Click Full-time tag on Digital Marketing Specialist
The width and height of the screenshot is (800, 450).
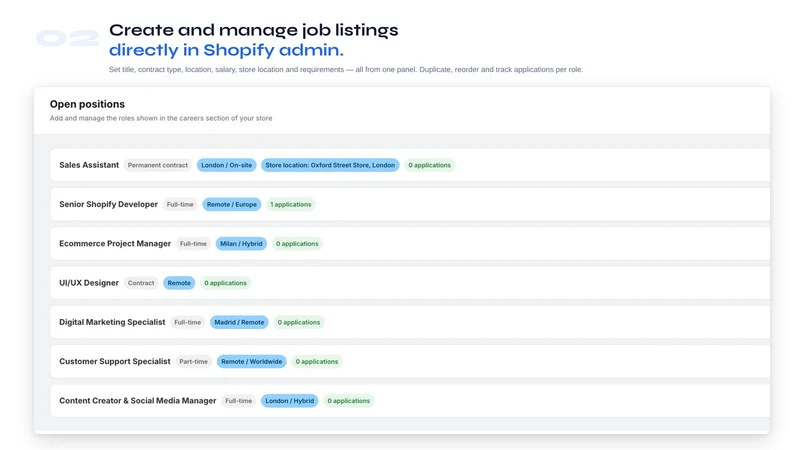coord(188,322)
